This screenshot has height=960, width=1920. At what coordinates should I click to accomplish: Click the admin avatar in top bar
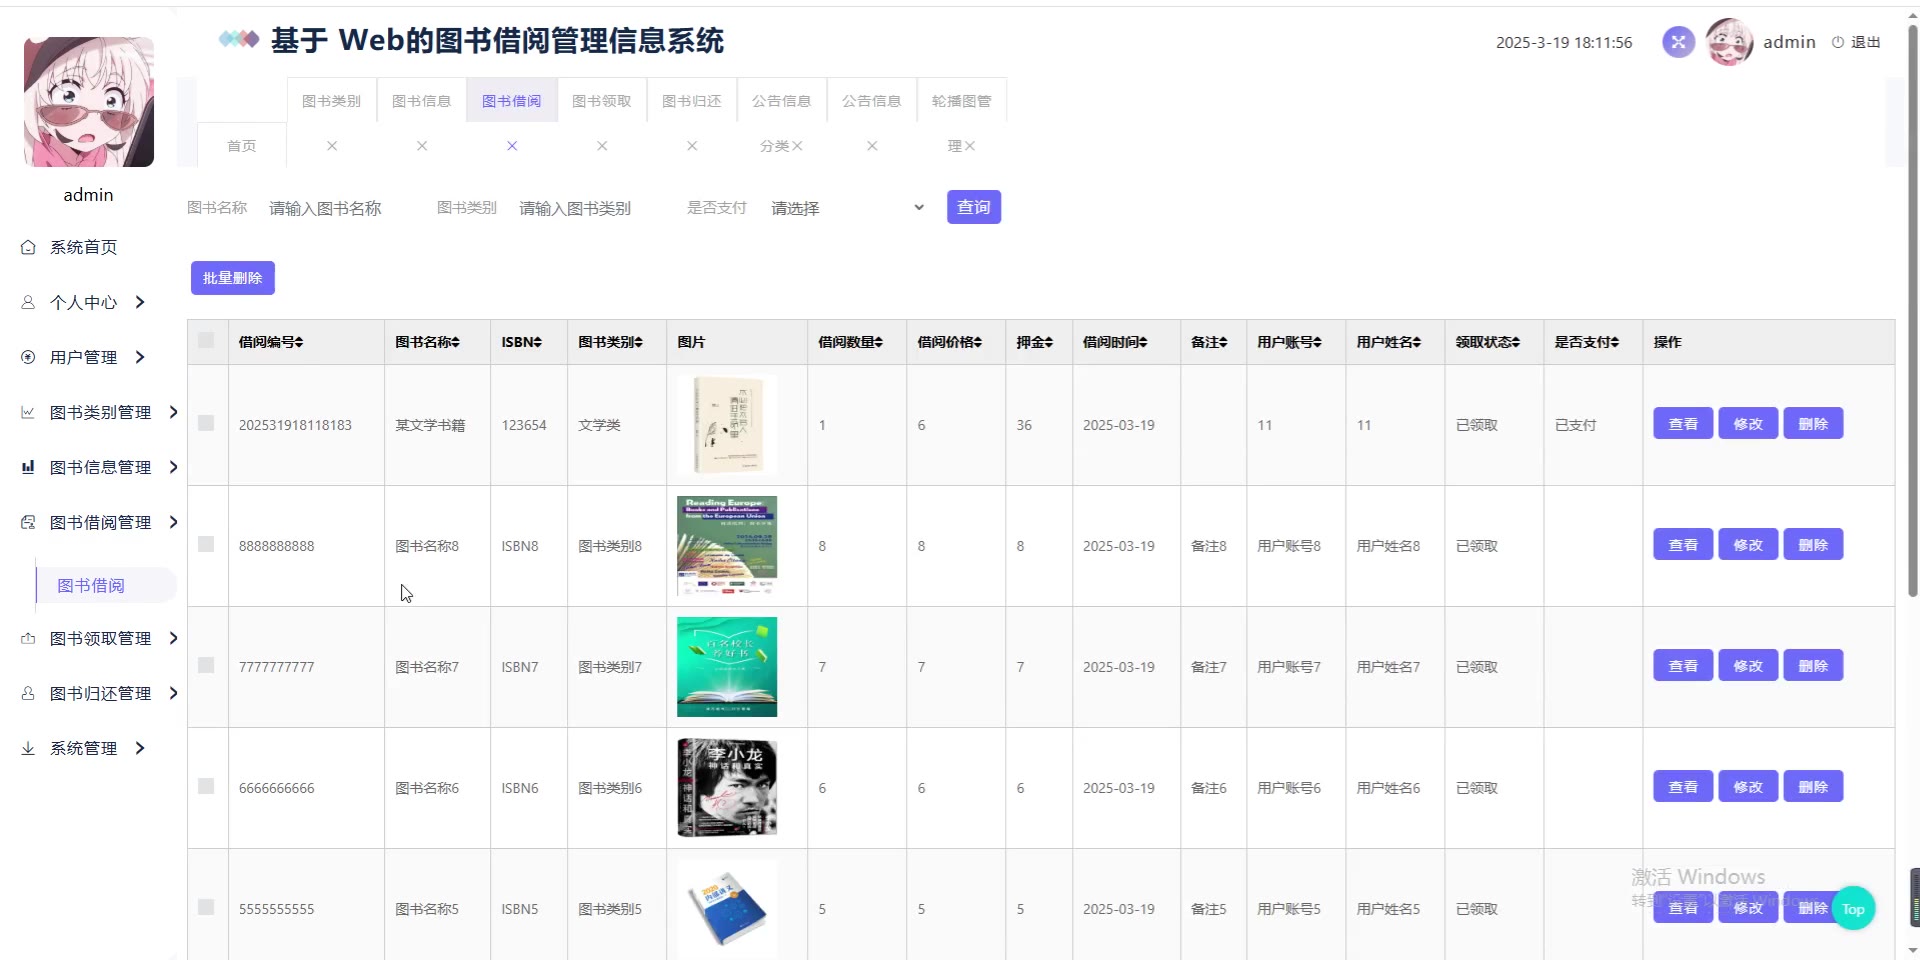point(1729,42)
